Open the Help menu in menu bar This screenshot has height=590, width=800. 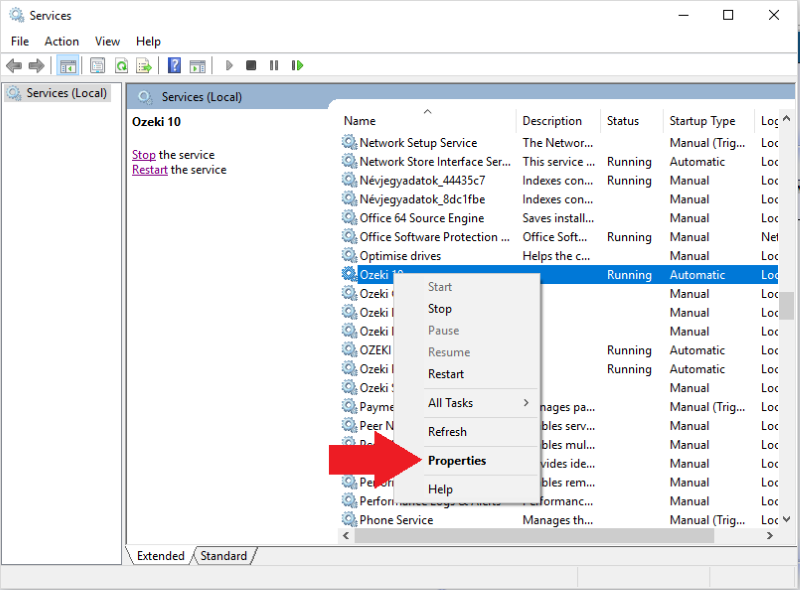tap(148, 41)
